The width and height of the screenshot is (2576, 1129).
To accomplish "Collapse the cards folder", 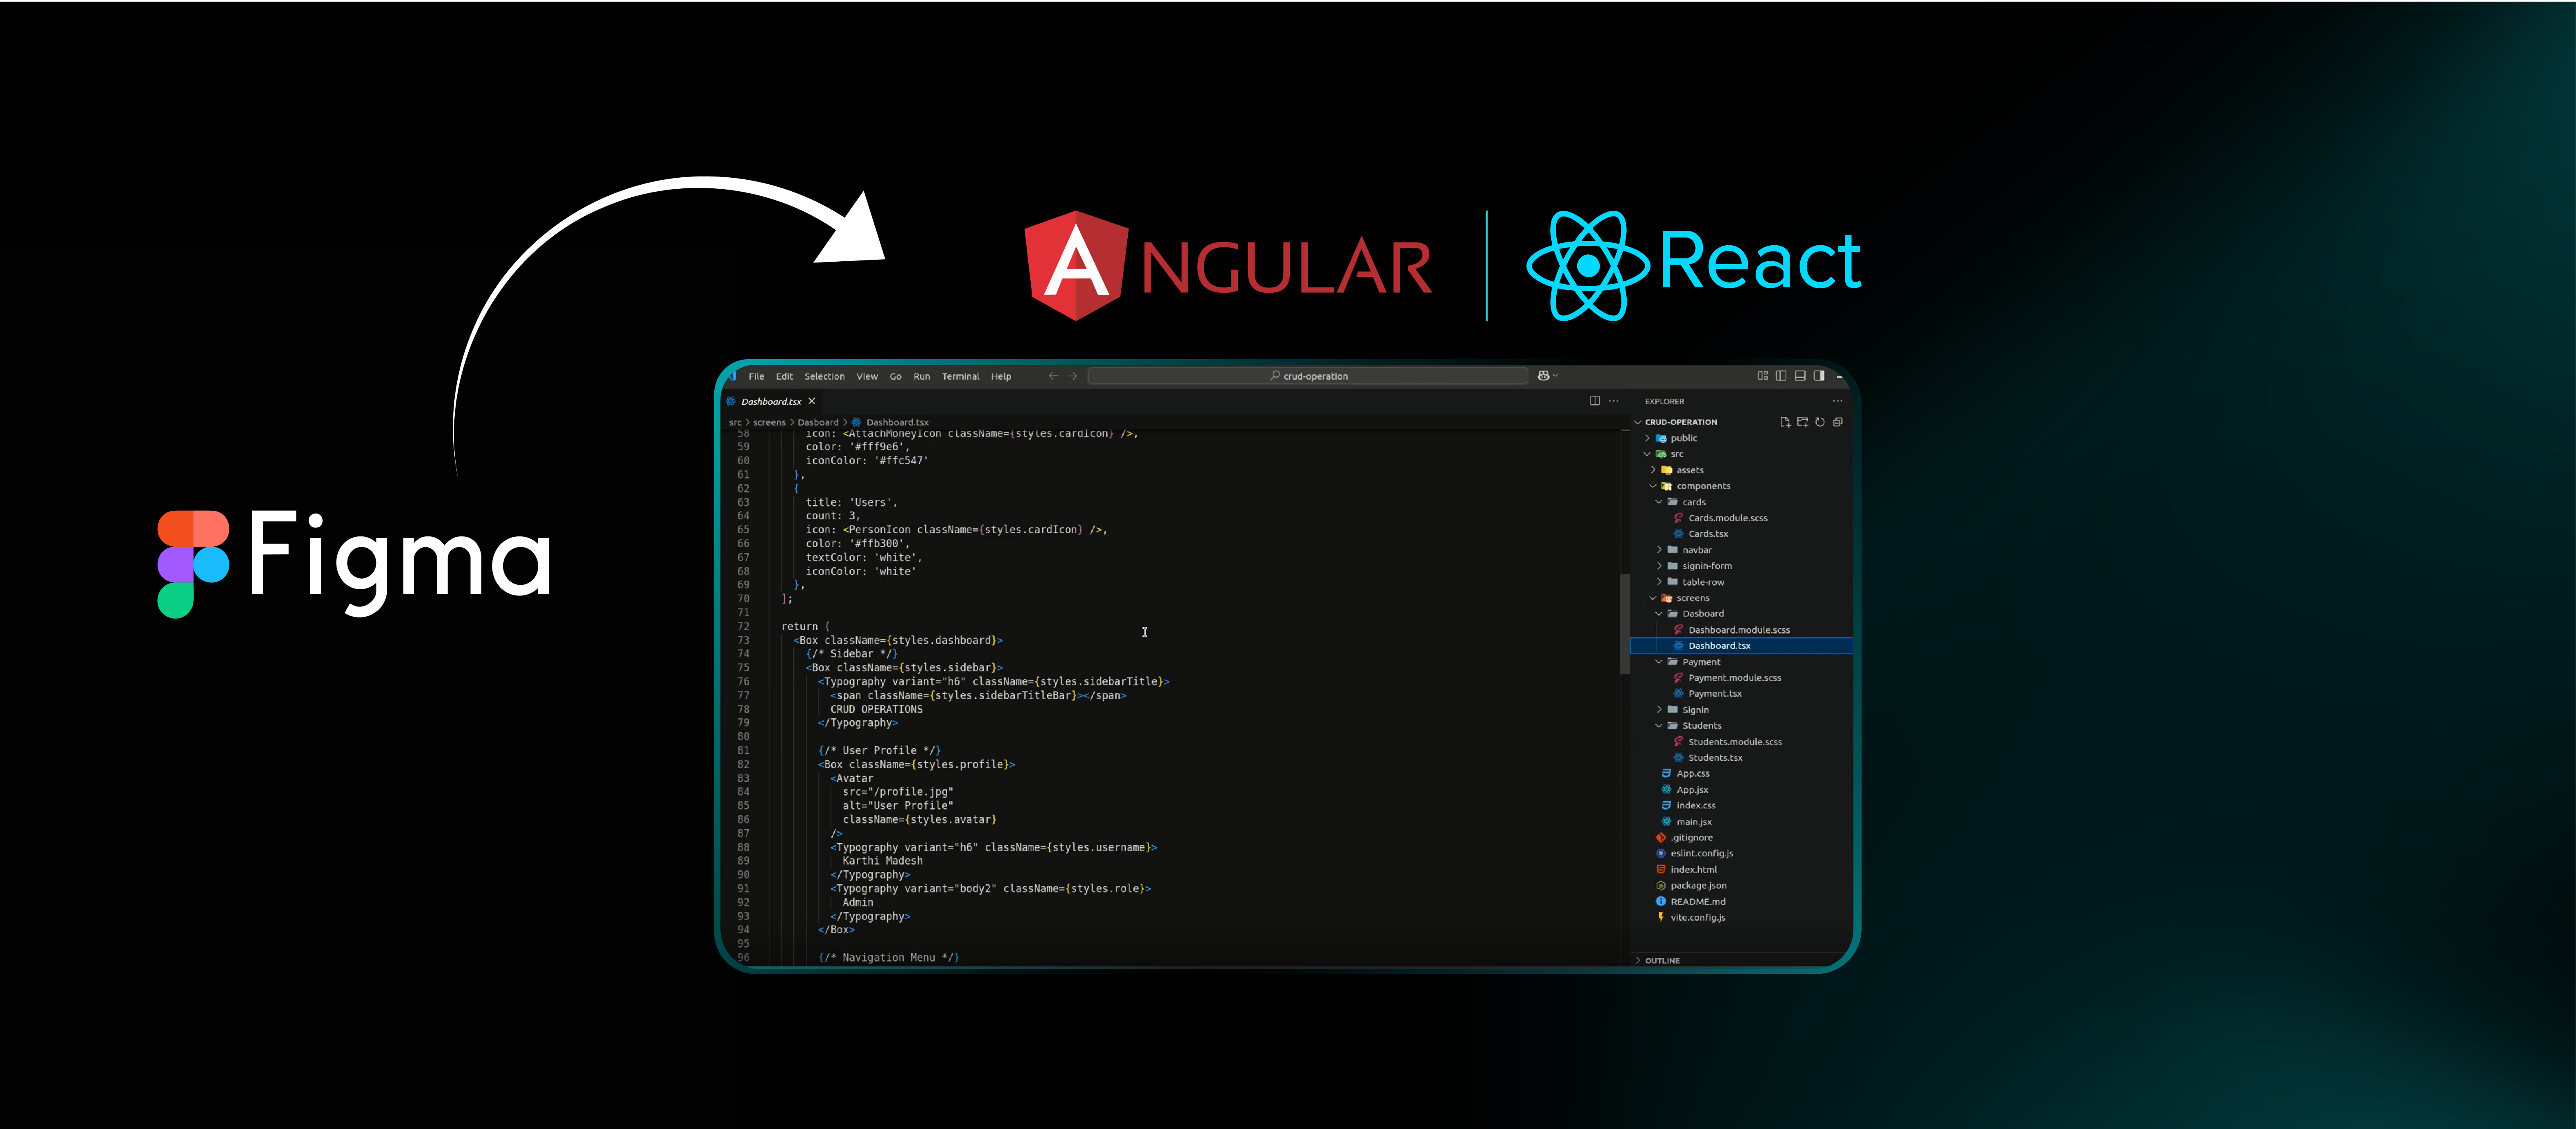I will pyautogui.click(x=1742, y=502).
